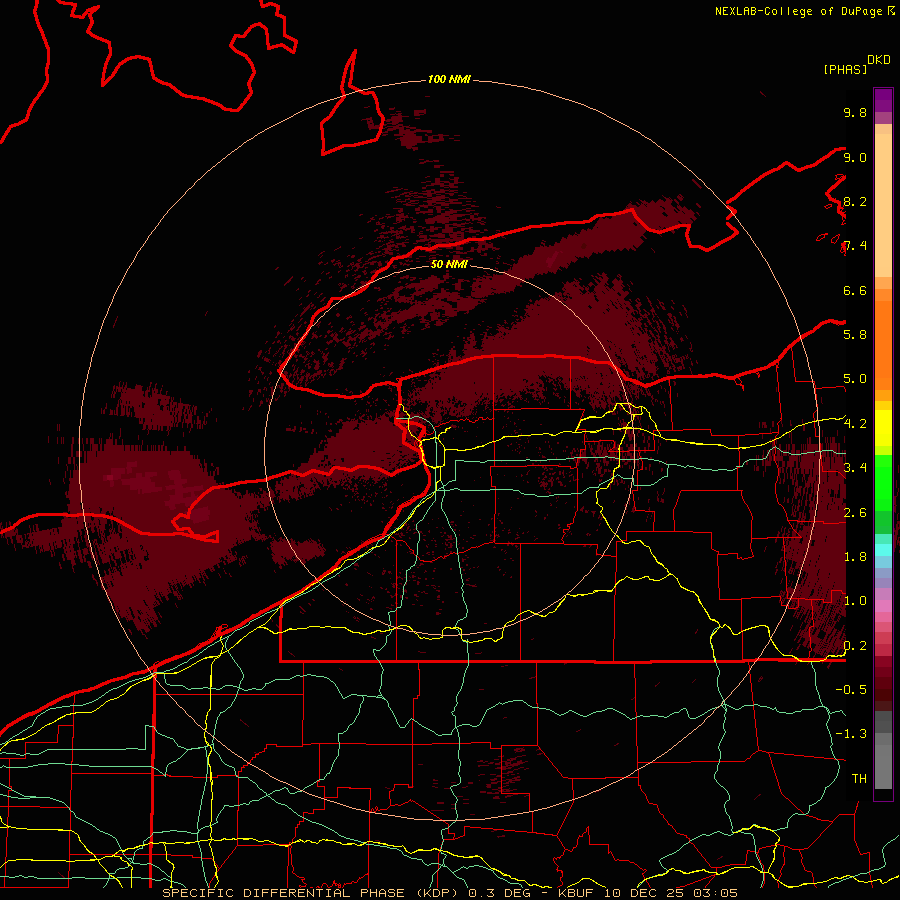Click the 1.8 scale value
Screen dimensions: 900x900
click(855, 557)
